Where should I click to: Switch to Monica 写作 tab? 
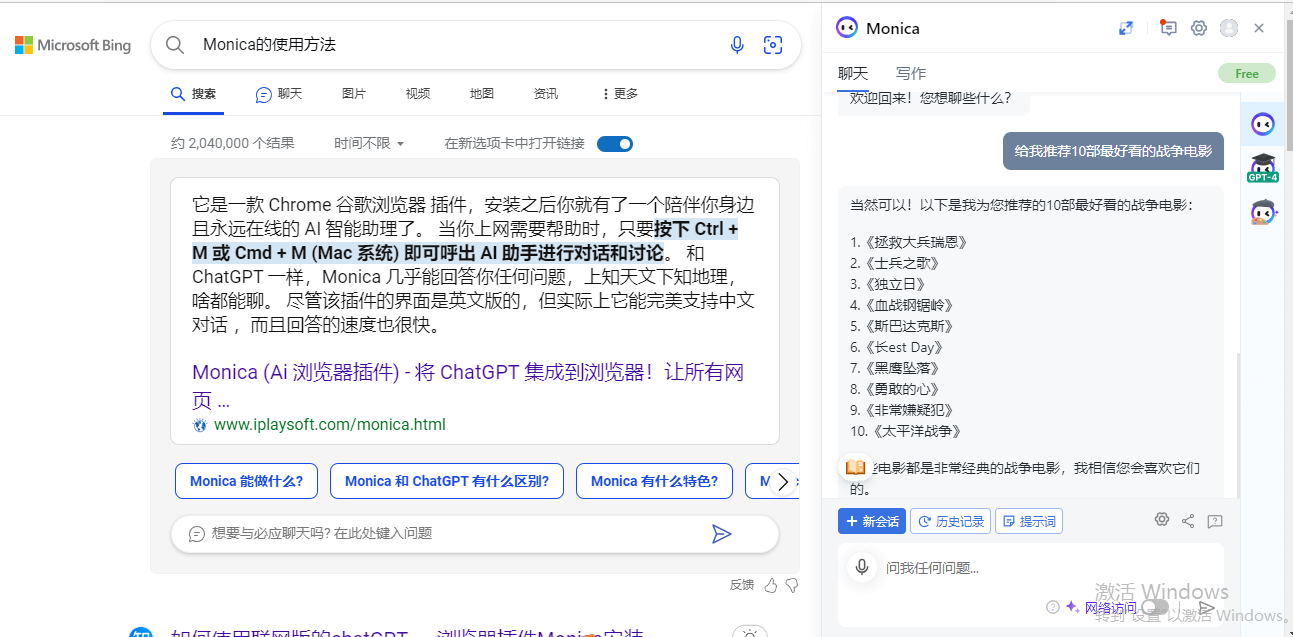point(911,73)
